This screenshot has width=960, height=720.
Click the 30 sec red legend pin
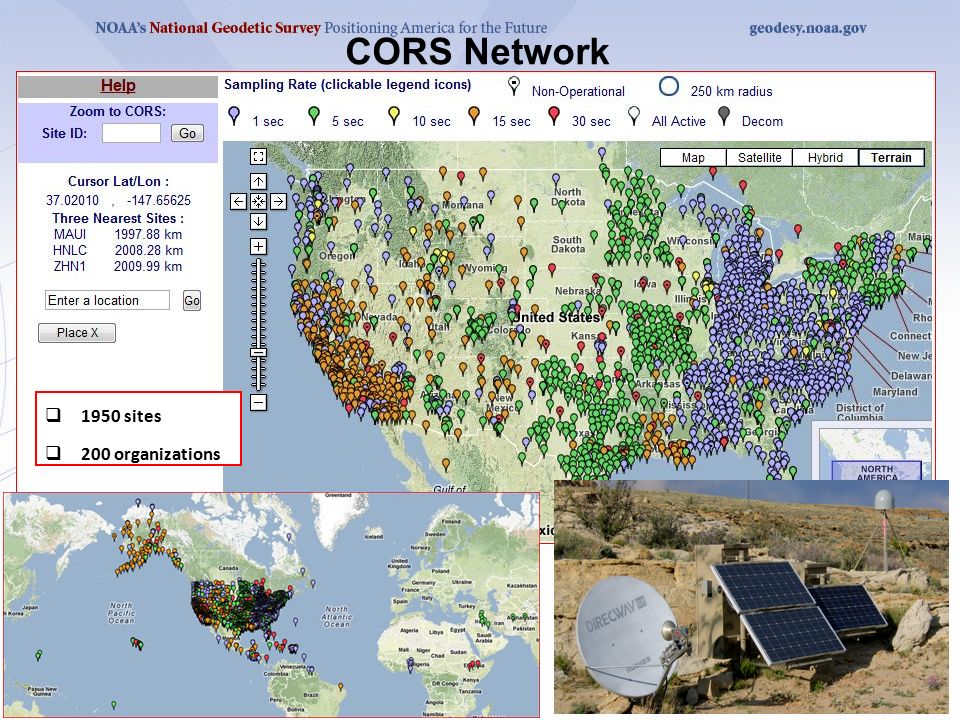click(x=553, y=116)
